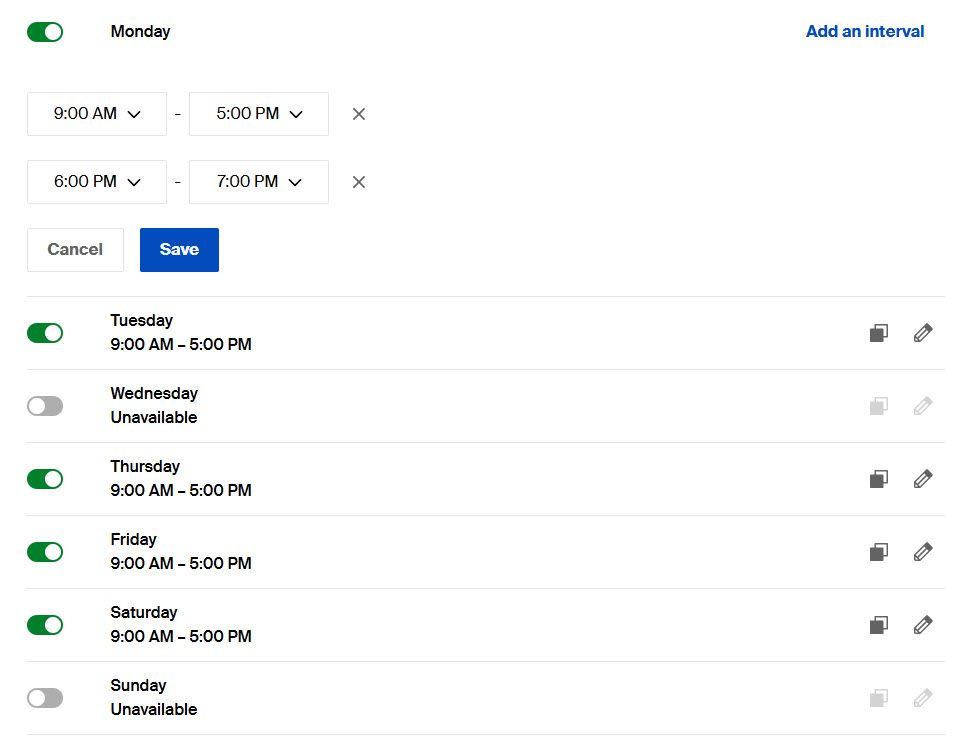The height and width of the screenshot is (747, 967).
Task: Cancel editing Monday's hours
Action: pyautogui.click(x=75, y=249)
